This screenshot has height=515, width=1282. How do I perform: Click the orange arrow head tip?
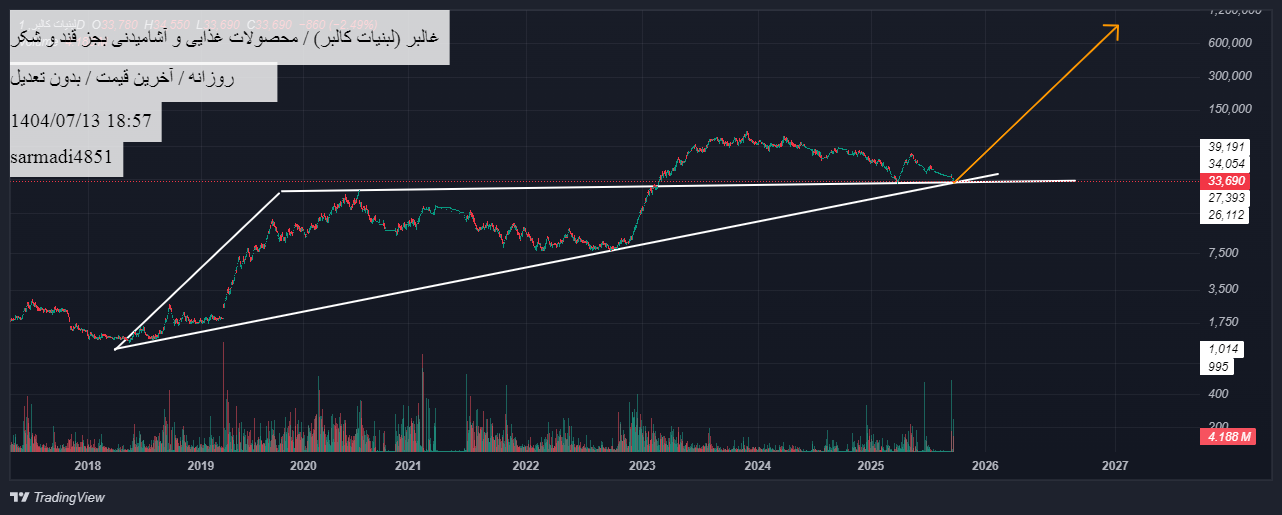tap(1116, 25)
